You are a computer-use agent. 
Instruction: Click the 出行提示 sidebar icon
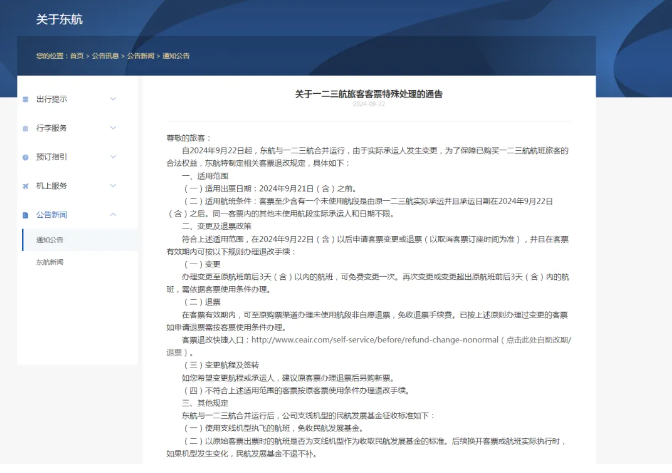coord(25,99)
